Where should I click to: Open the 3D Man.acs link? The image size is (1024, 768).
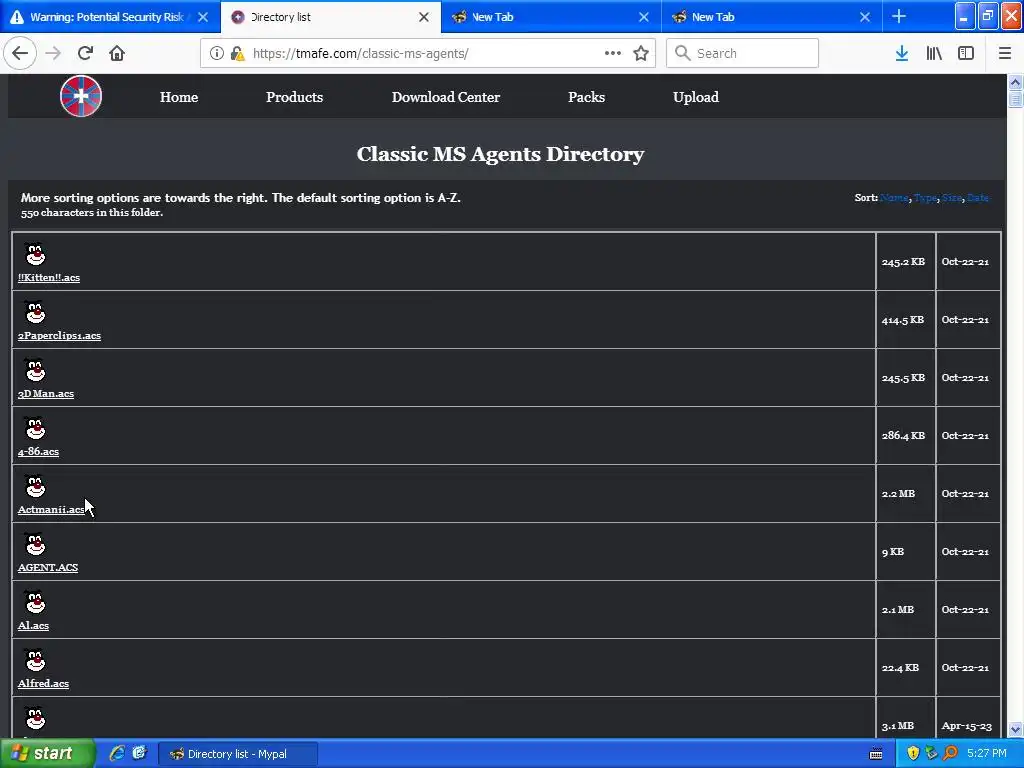pyautogui.click(x=46, y=394)
